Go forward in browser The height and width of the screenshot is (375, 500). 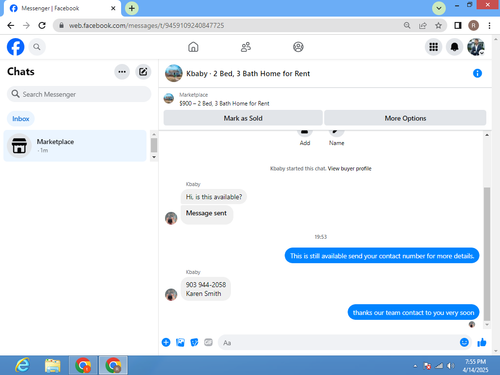click(x=26, y=25)
